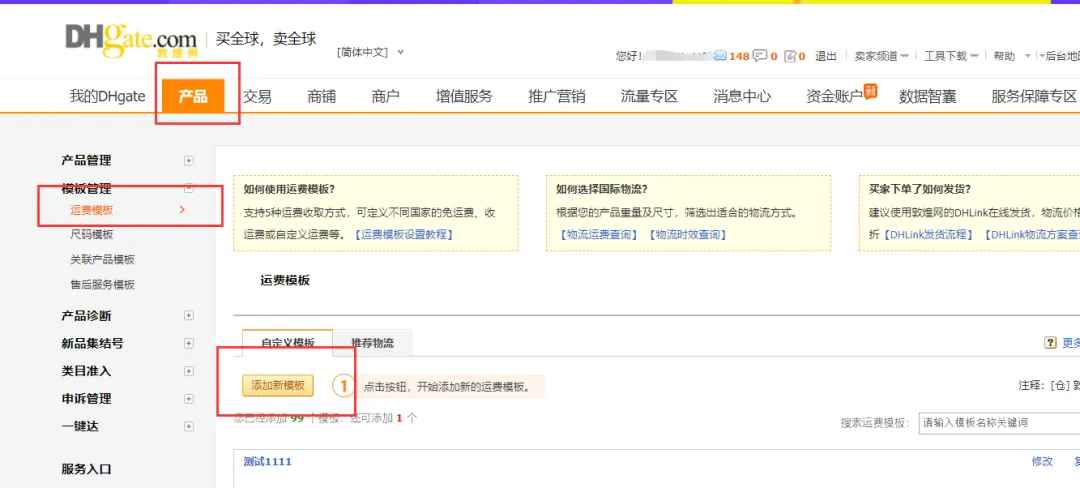Viewport: 1080px width, 488px height.
Task: Open the 简体中文 language dropdown
Action: tap(370, 52)
